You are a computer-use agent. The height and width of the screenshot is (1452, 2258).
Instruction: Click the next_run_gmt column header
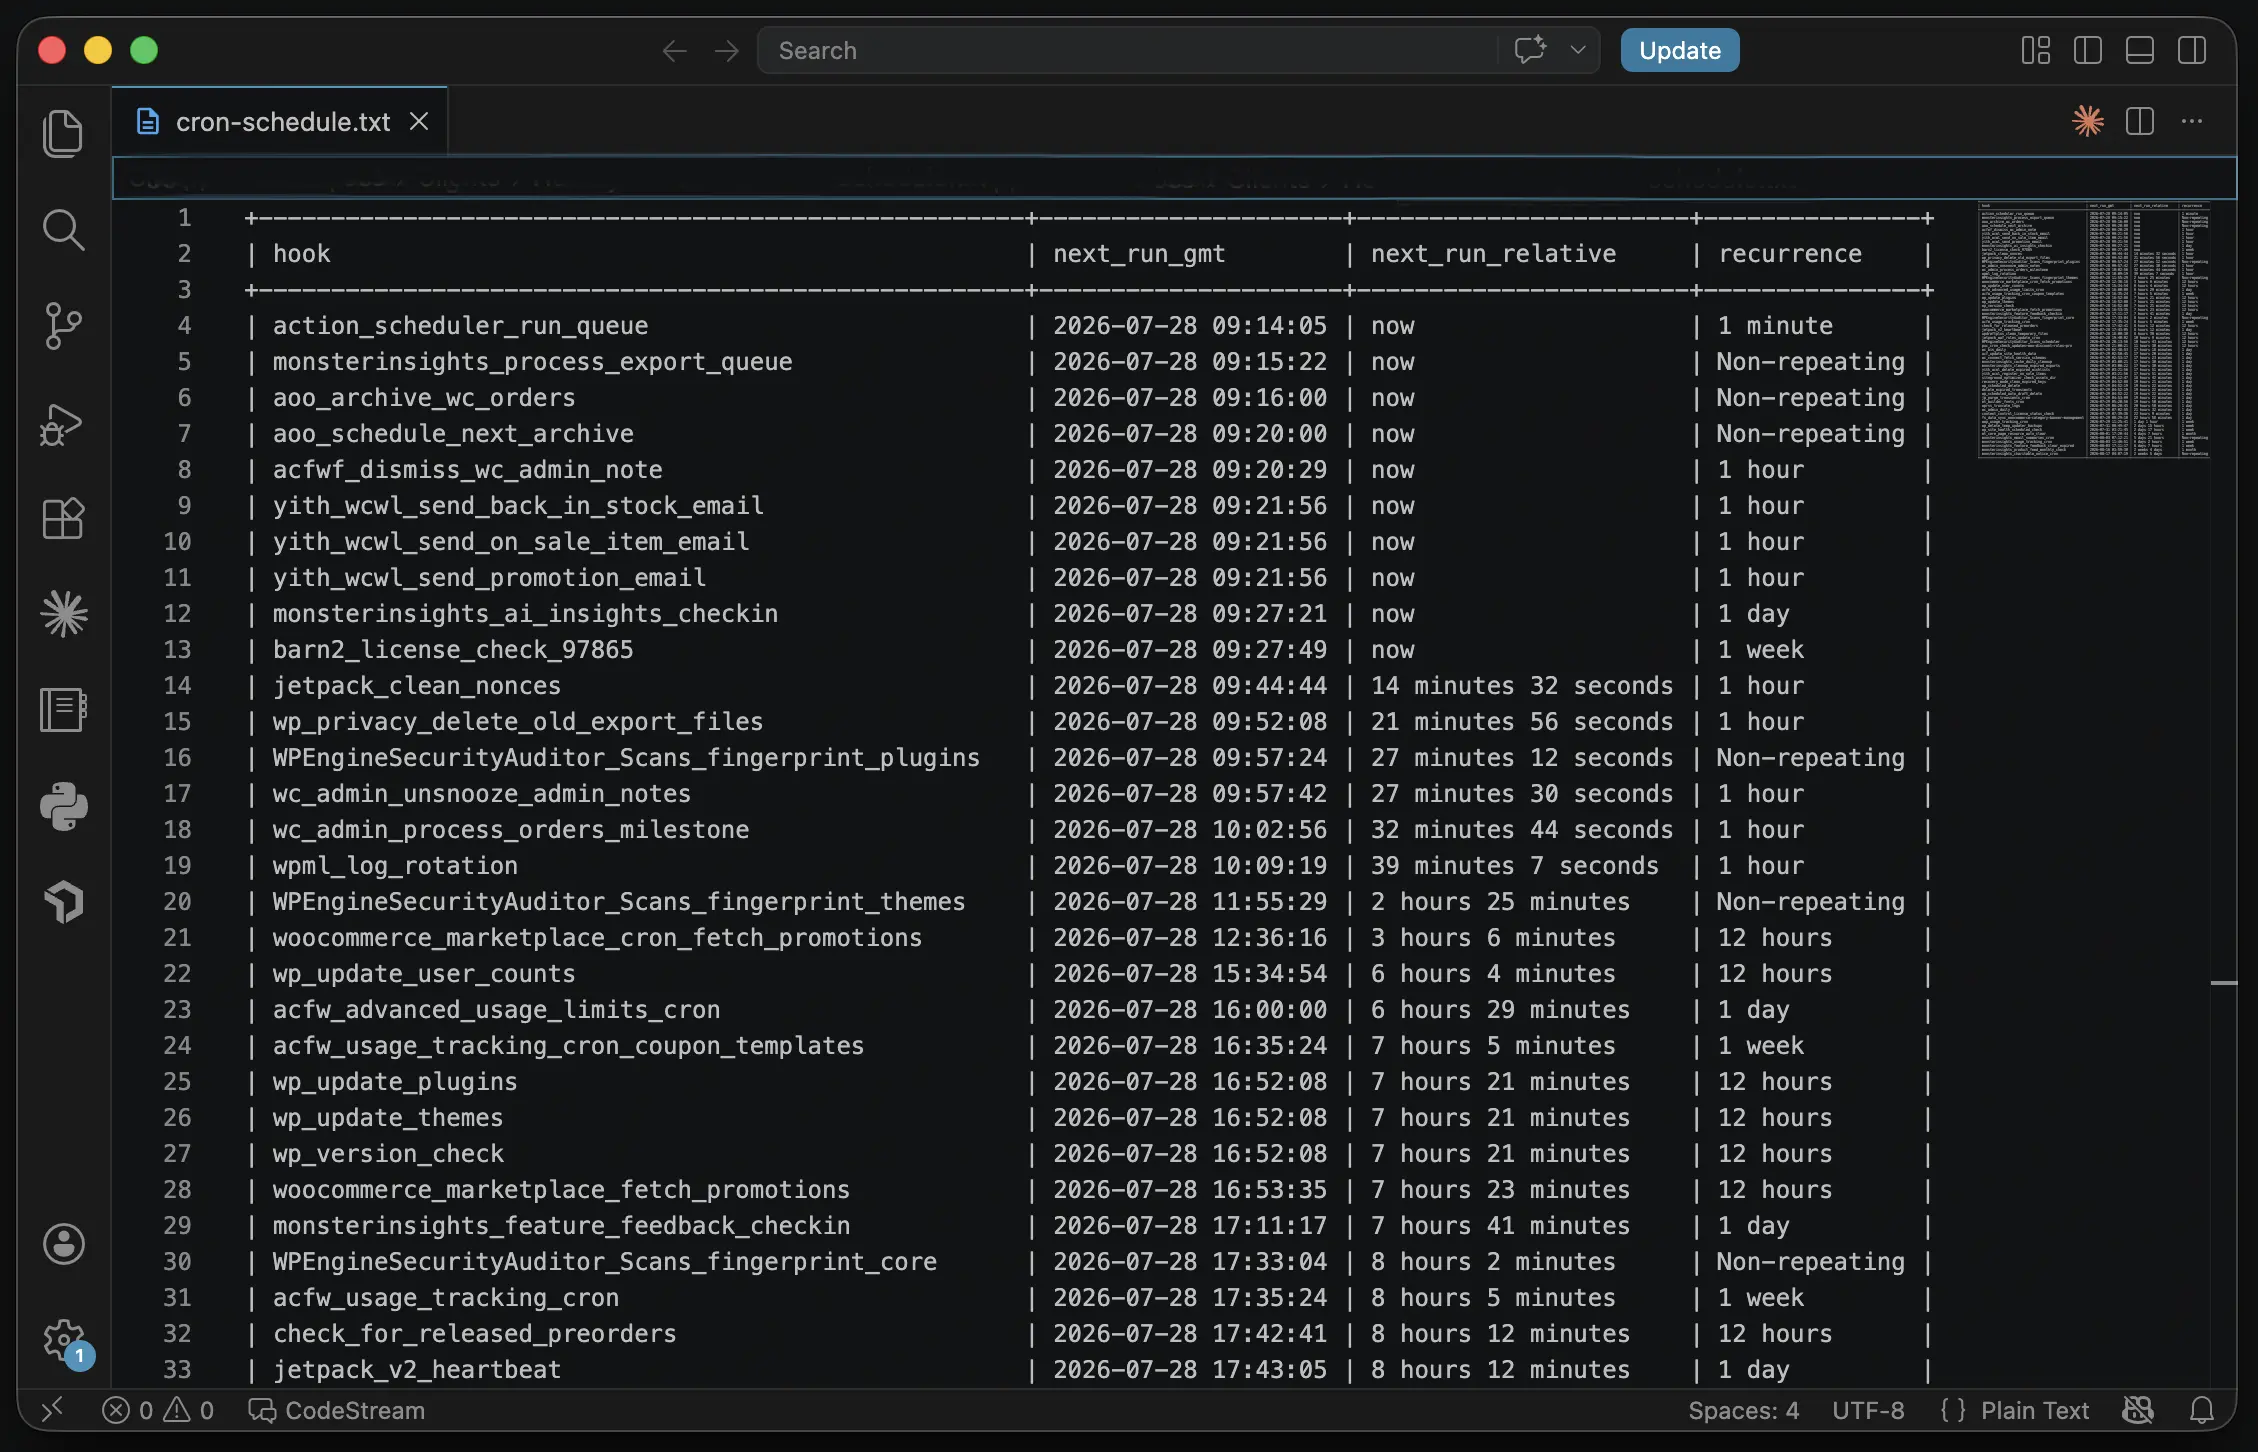click(1139, 254)
